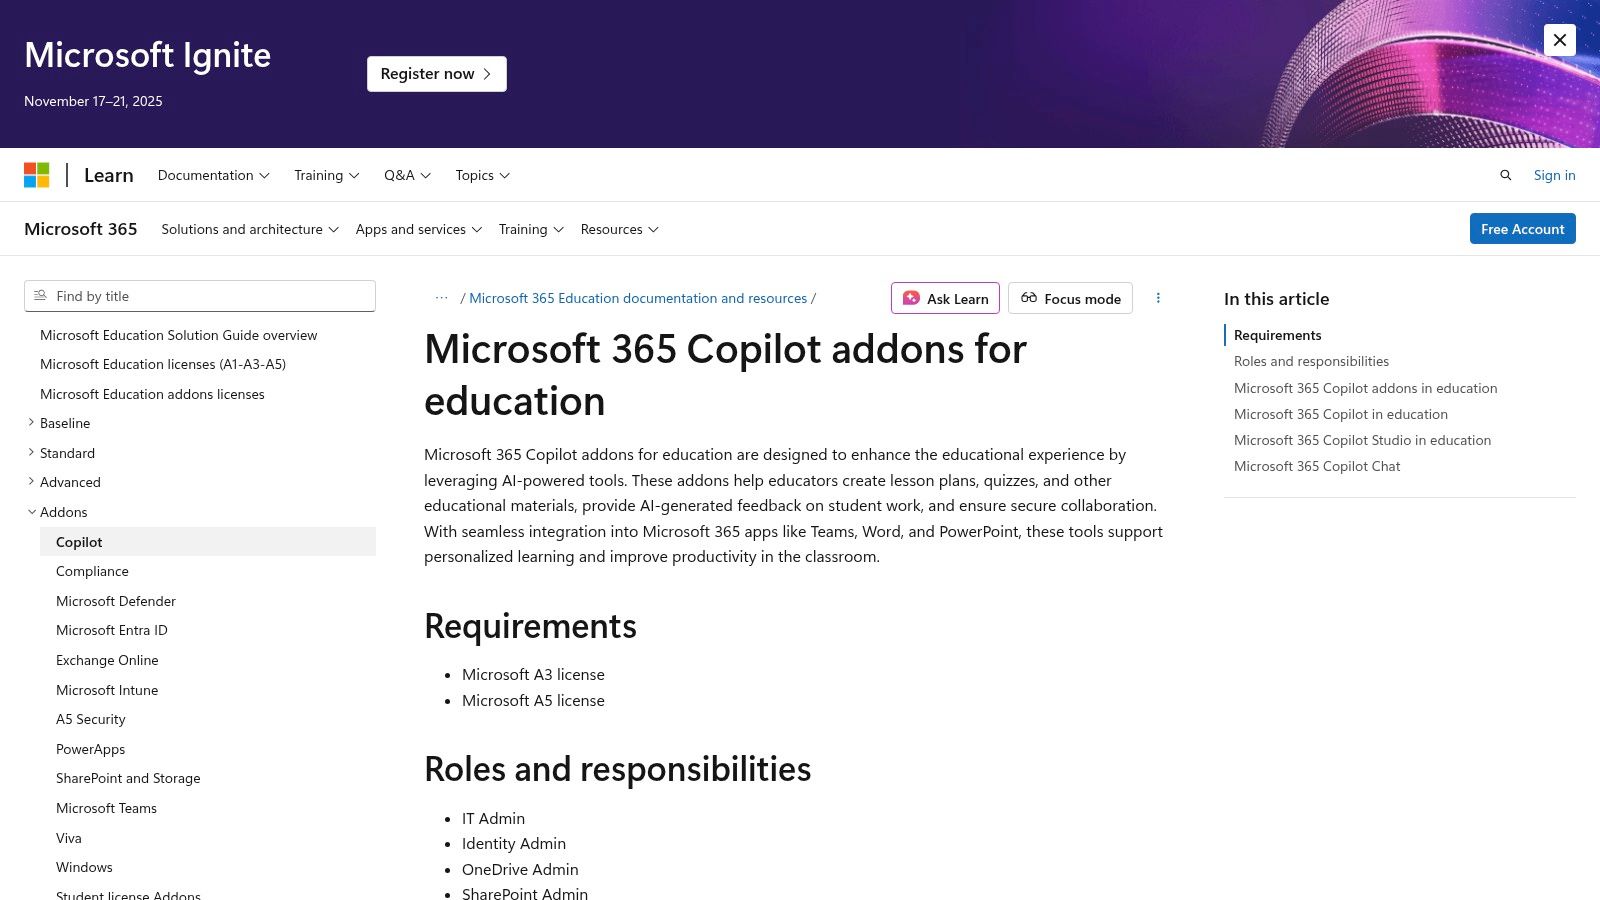Click the Sign in link

point(1554,175)
